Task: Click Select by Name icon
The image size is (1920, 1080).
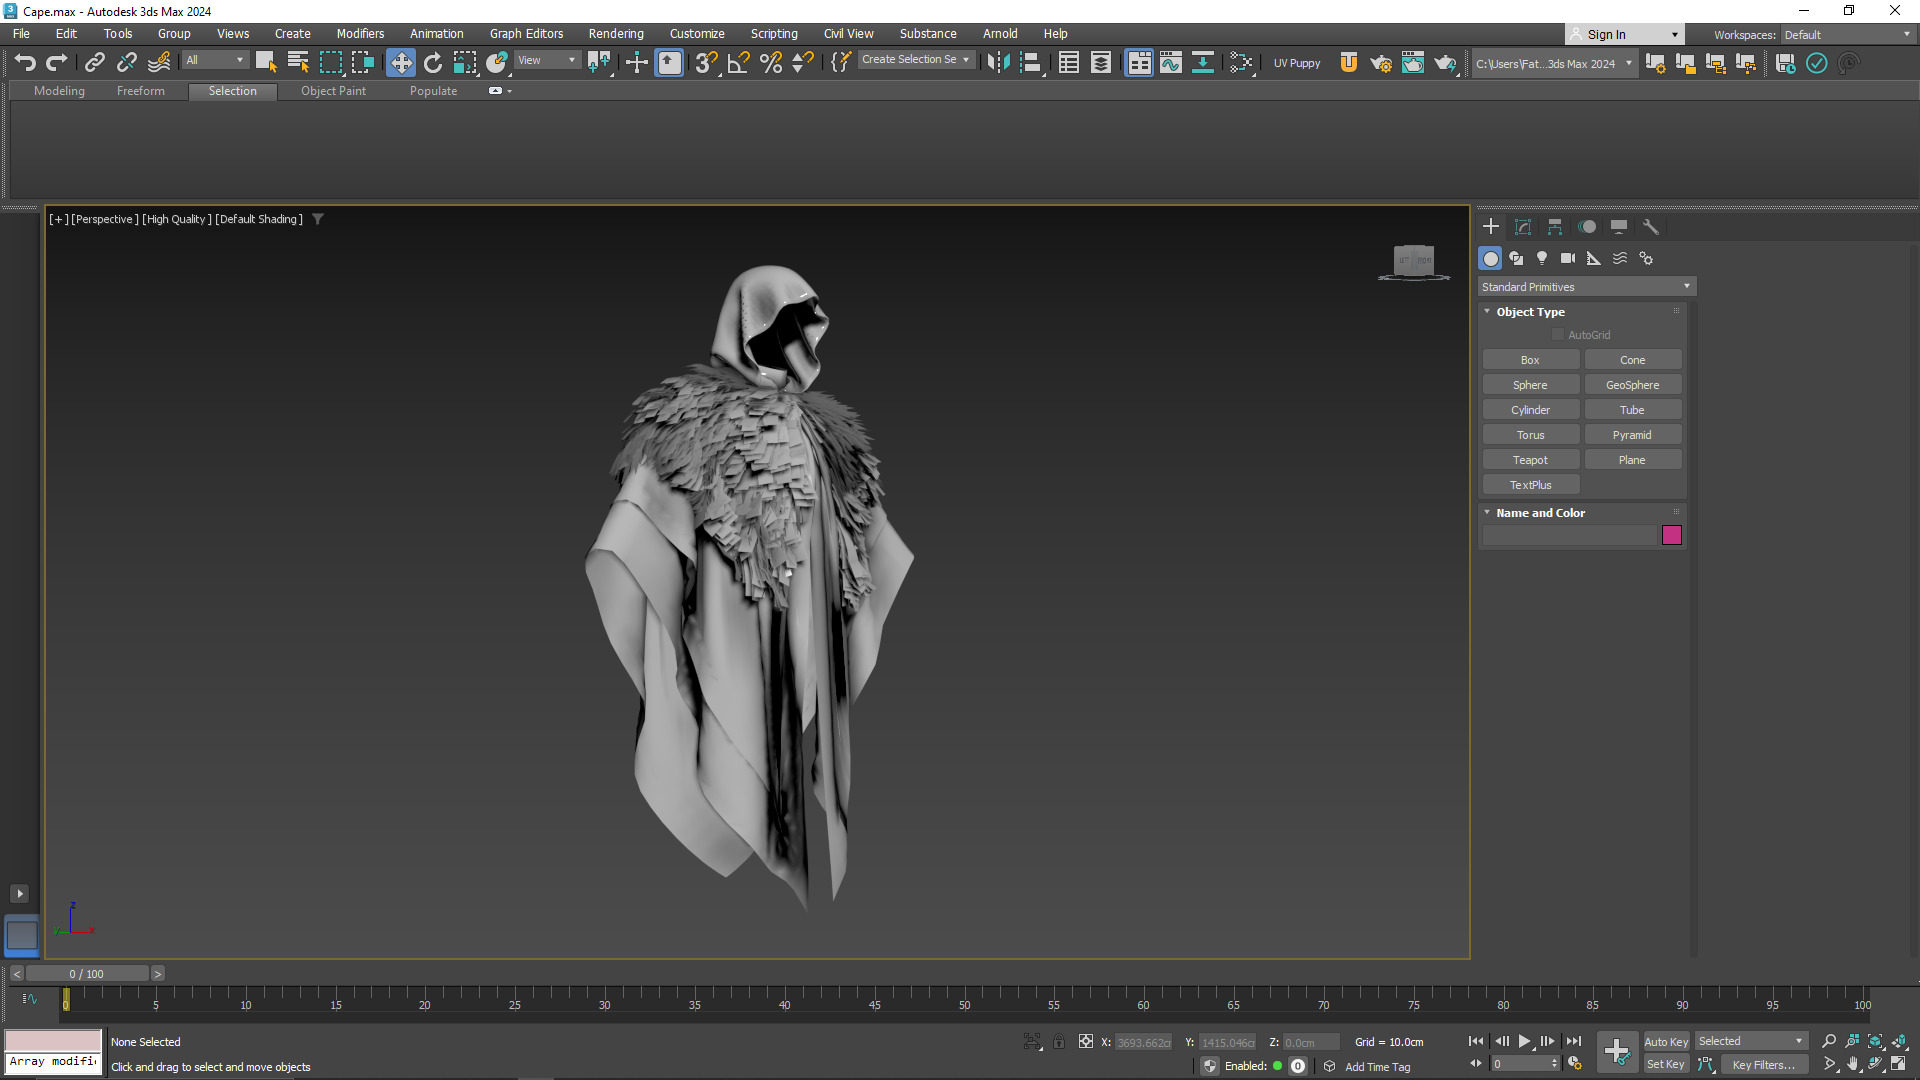Action: [x=298, y=63]
